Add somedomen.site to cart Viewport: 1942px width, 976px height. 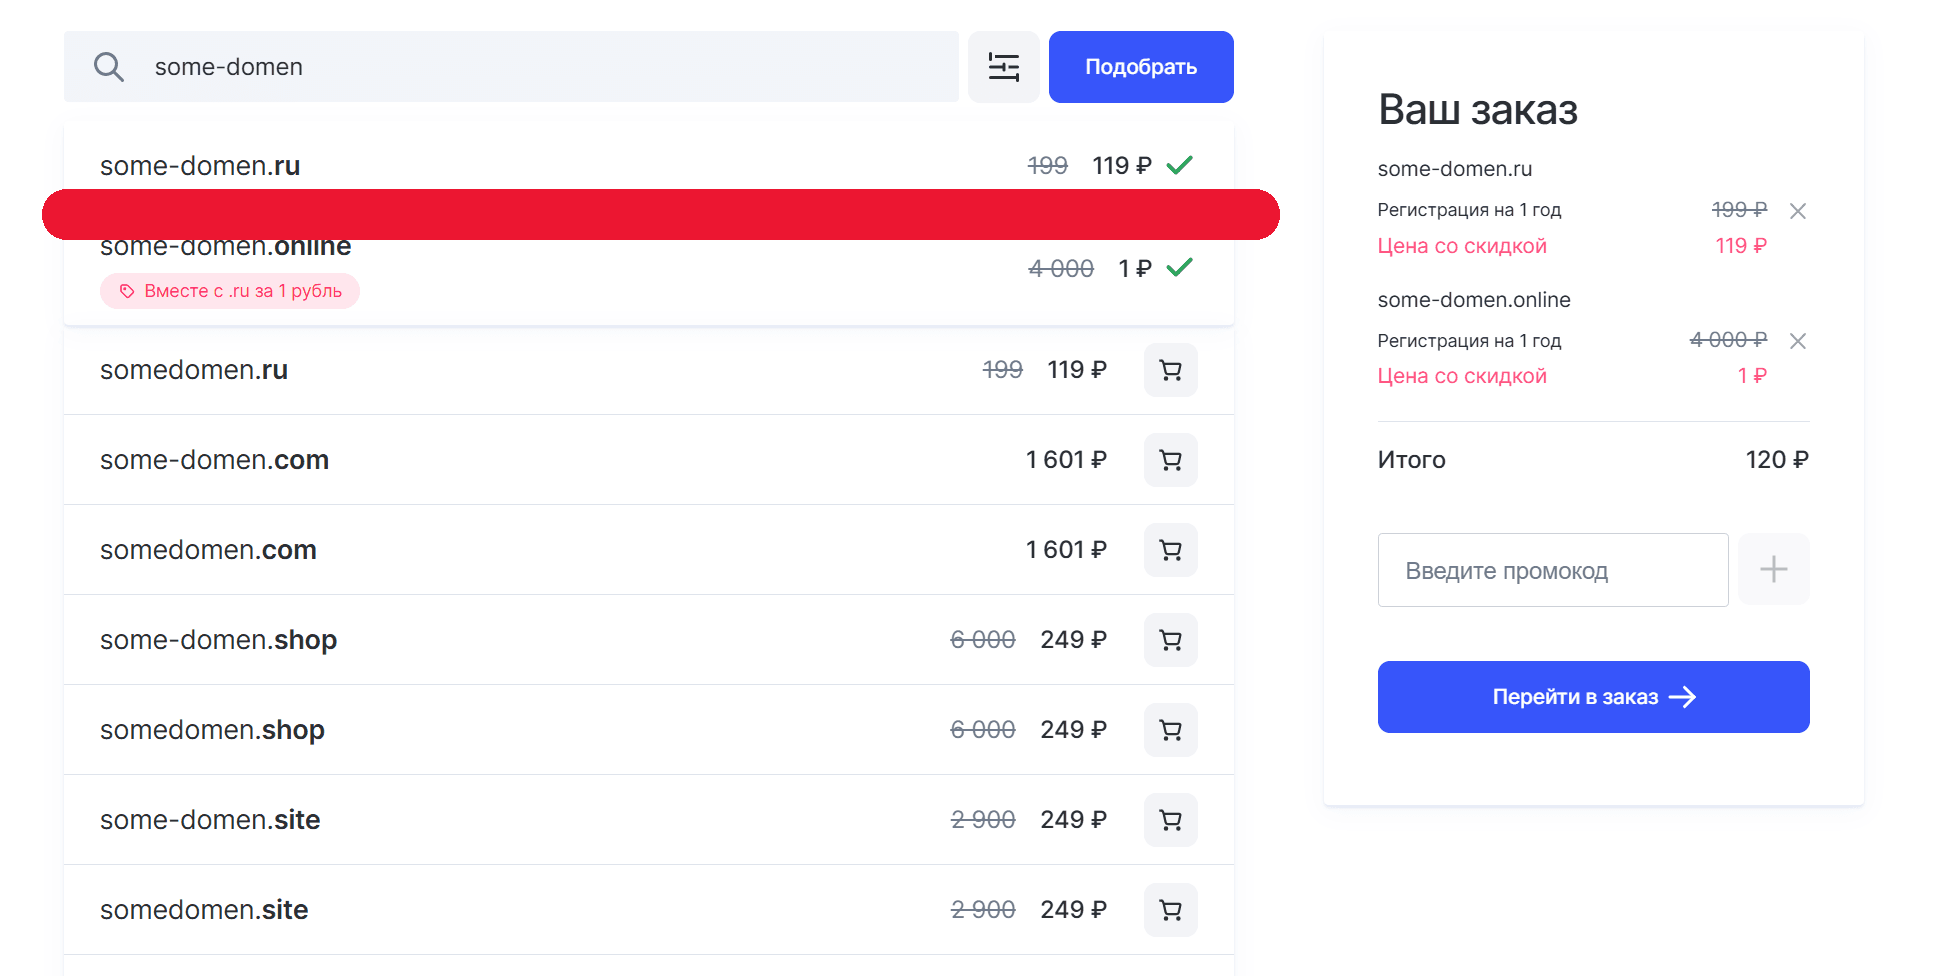(x=1171, y=910)
